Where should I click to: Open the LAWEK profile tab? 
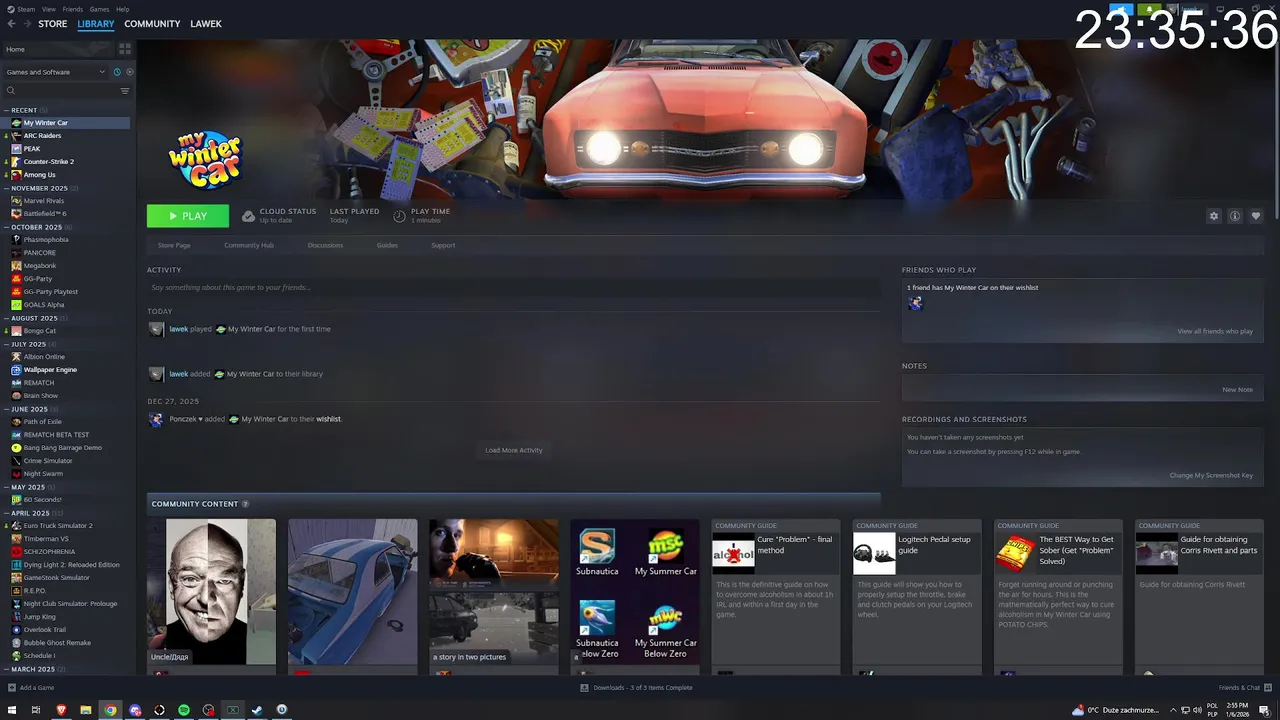pyautogui.click(x=206, y=24)
